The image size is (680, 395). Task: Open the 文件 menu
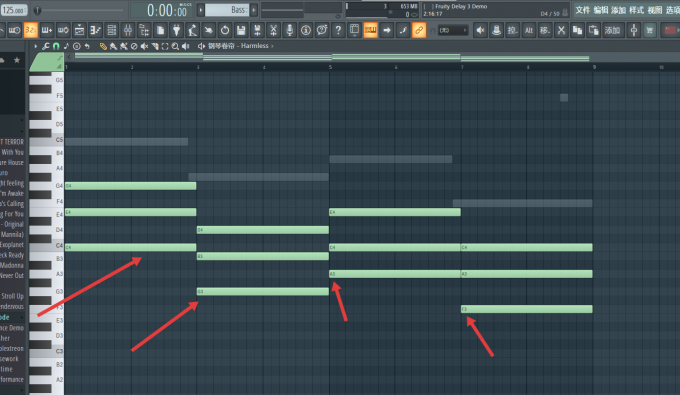pos(582,10)
